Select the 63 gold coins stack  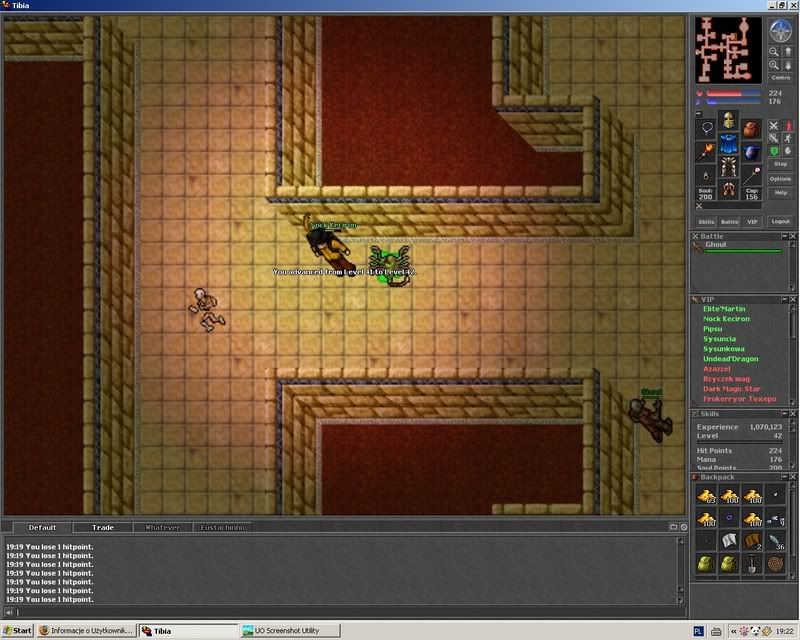click(706, 496)
